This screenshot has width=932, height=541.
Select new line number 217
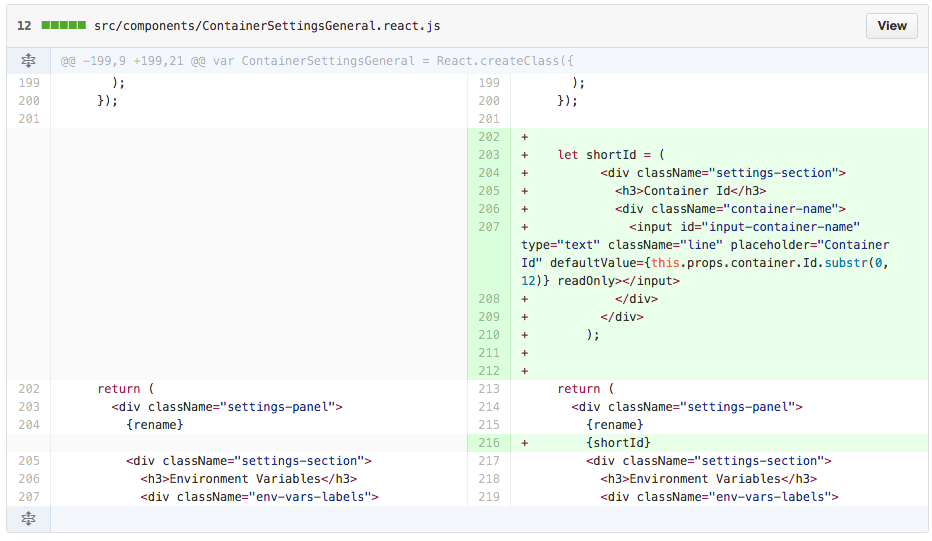(488, 461)
